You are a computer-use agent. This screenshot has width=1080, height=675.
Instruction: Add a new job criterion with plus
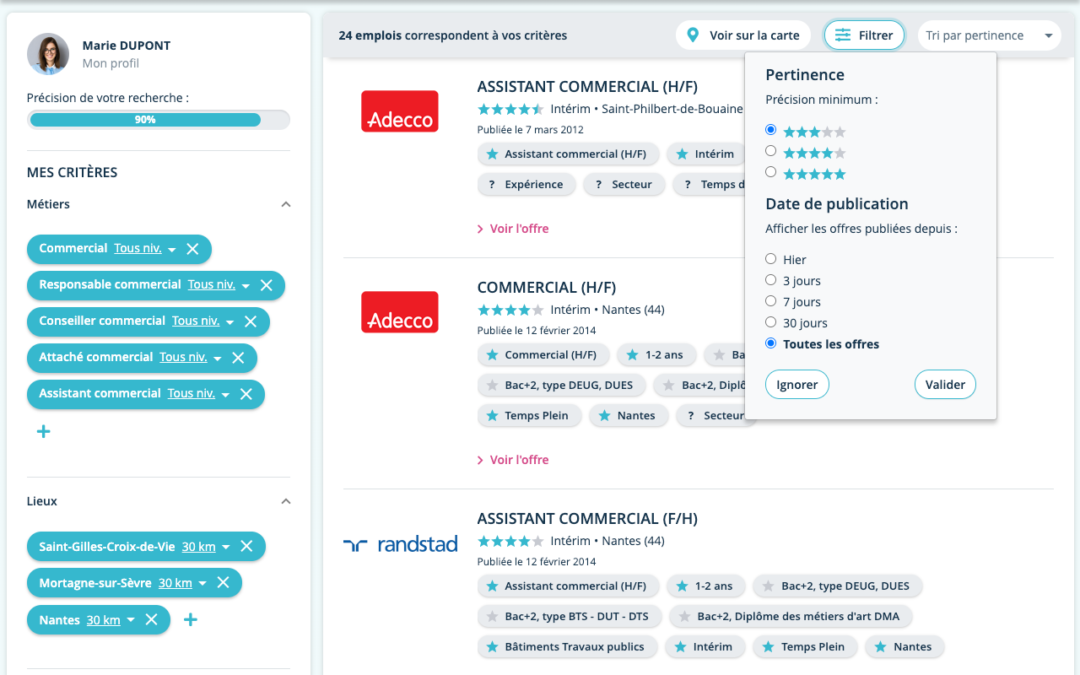click(x=43, y=432)
